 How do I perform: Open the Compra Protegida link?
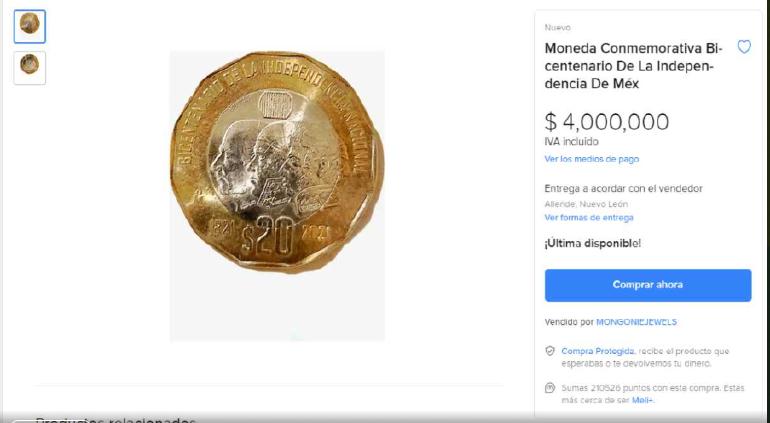[x=598, y=351]
